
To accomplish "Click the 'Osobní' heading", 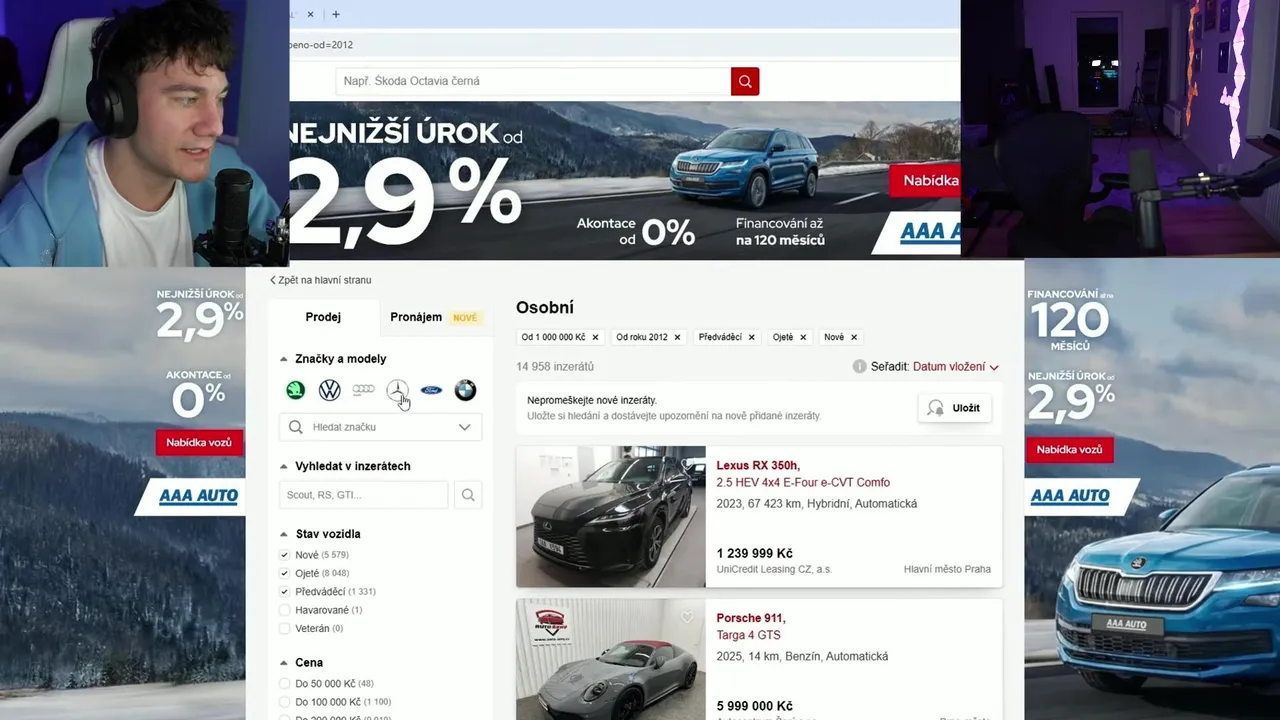I will click(545, 308).
